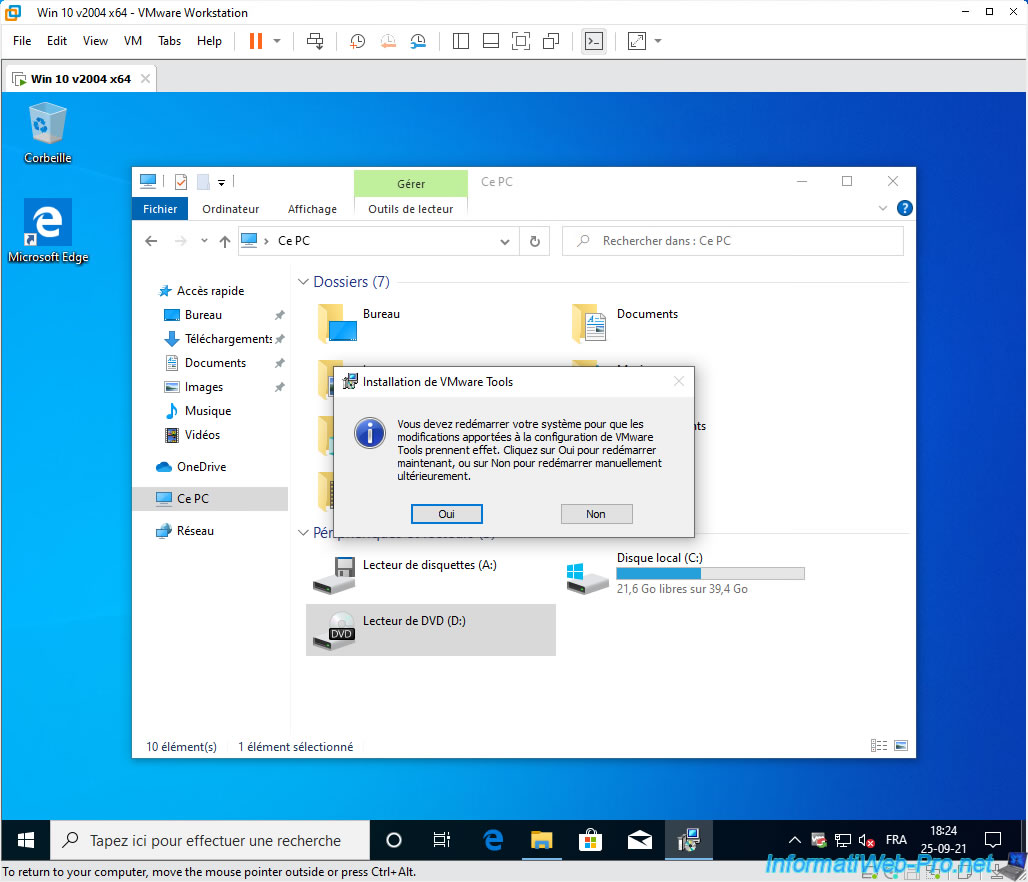
Task: Open the Fichier ribbon tab
Action: [160, 209]
